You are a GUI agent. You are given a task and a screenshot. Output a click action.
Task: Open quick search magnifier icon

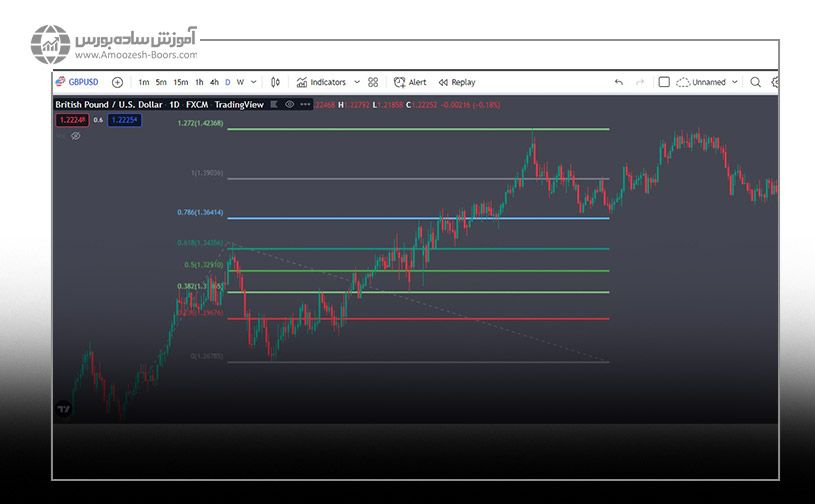coord(756,82)
